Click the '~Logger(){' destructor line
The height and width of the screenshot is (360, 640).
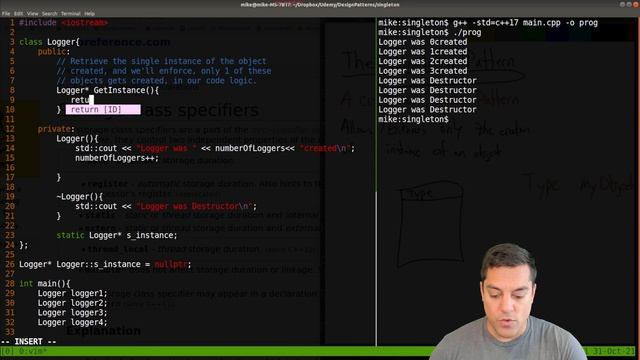(x=80, y=197)
